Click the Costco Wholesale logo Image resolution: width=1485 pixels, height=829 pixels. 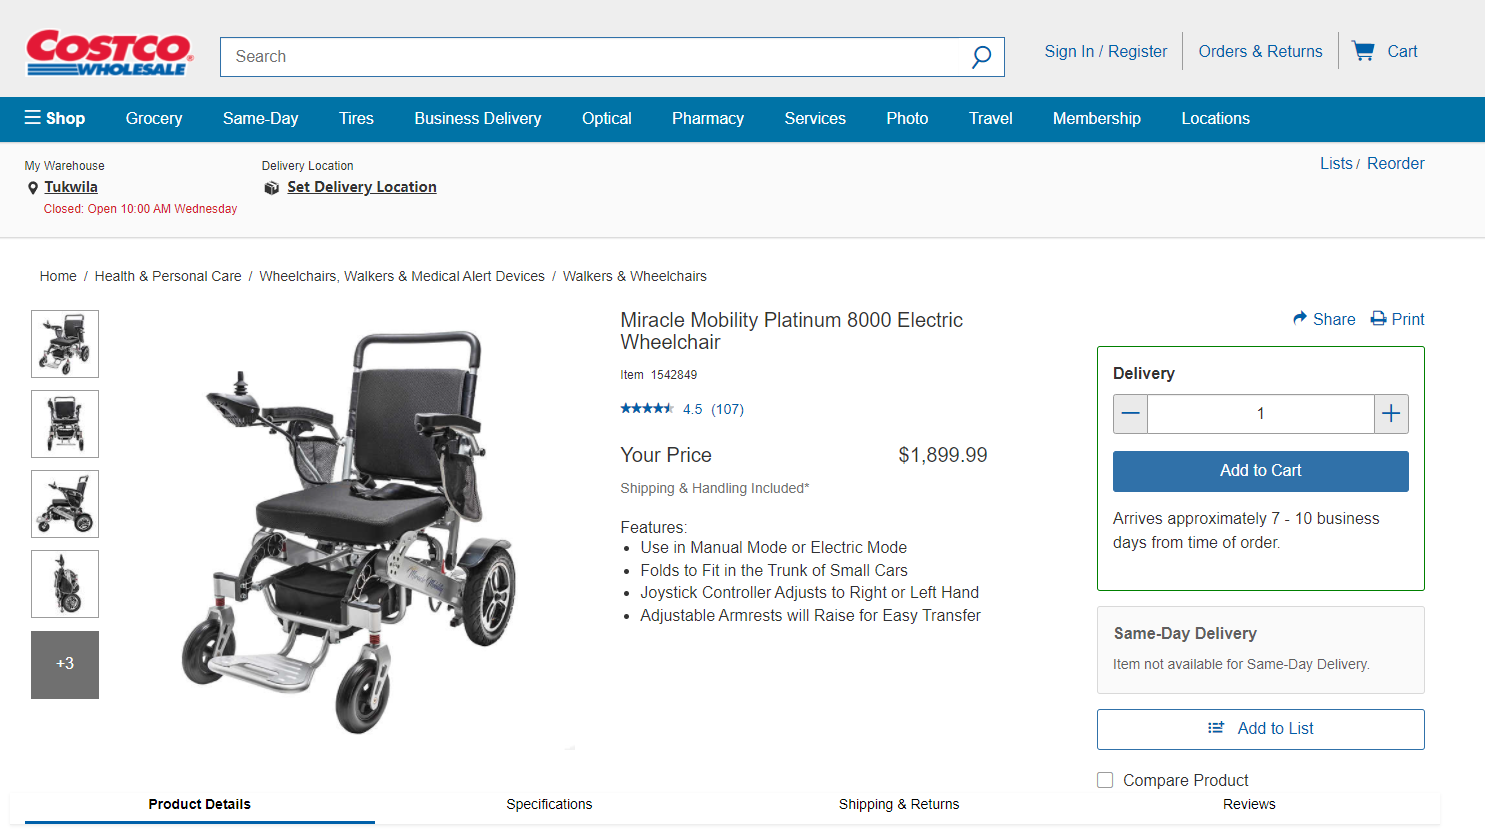point(109,53)
